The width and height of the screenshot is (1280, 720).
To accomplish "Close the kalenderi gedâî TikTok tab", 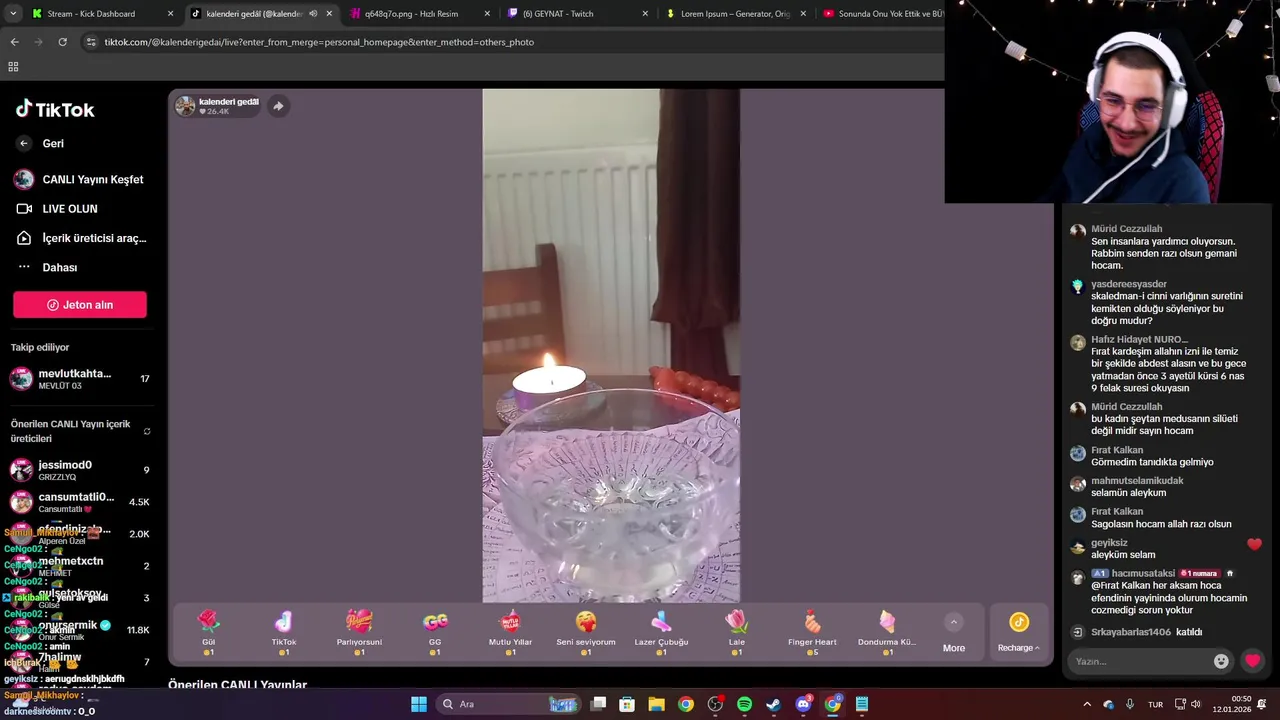I will click(x=329, y=14).
